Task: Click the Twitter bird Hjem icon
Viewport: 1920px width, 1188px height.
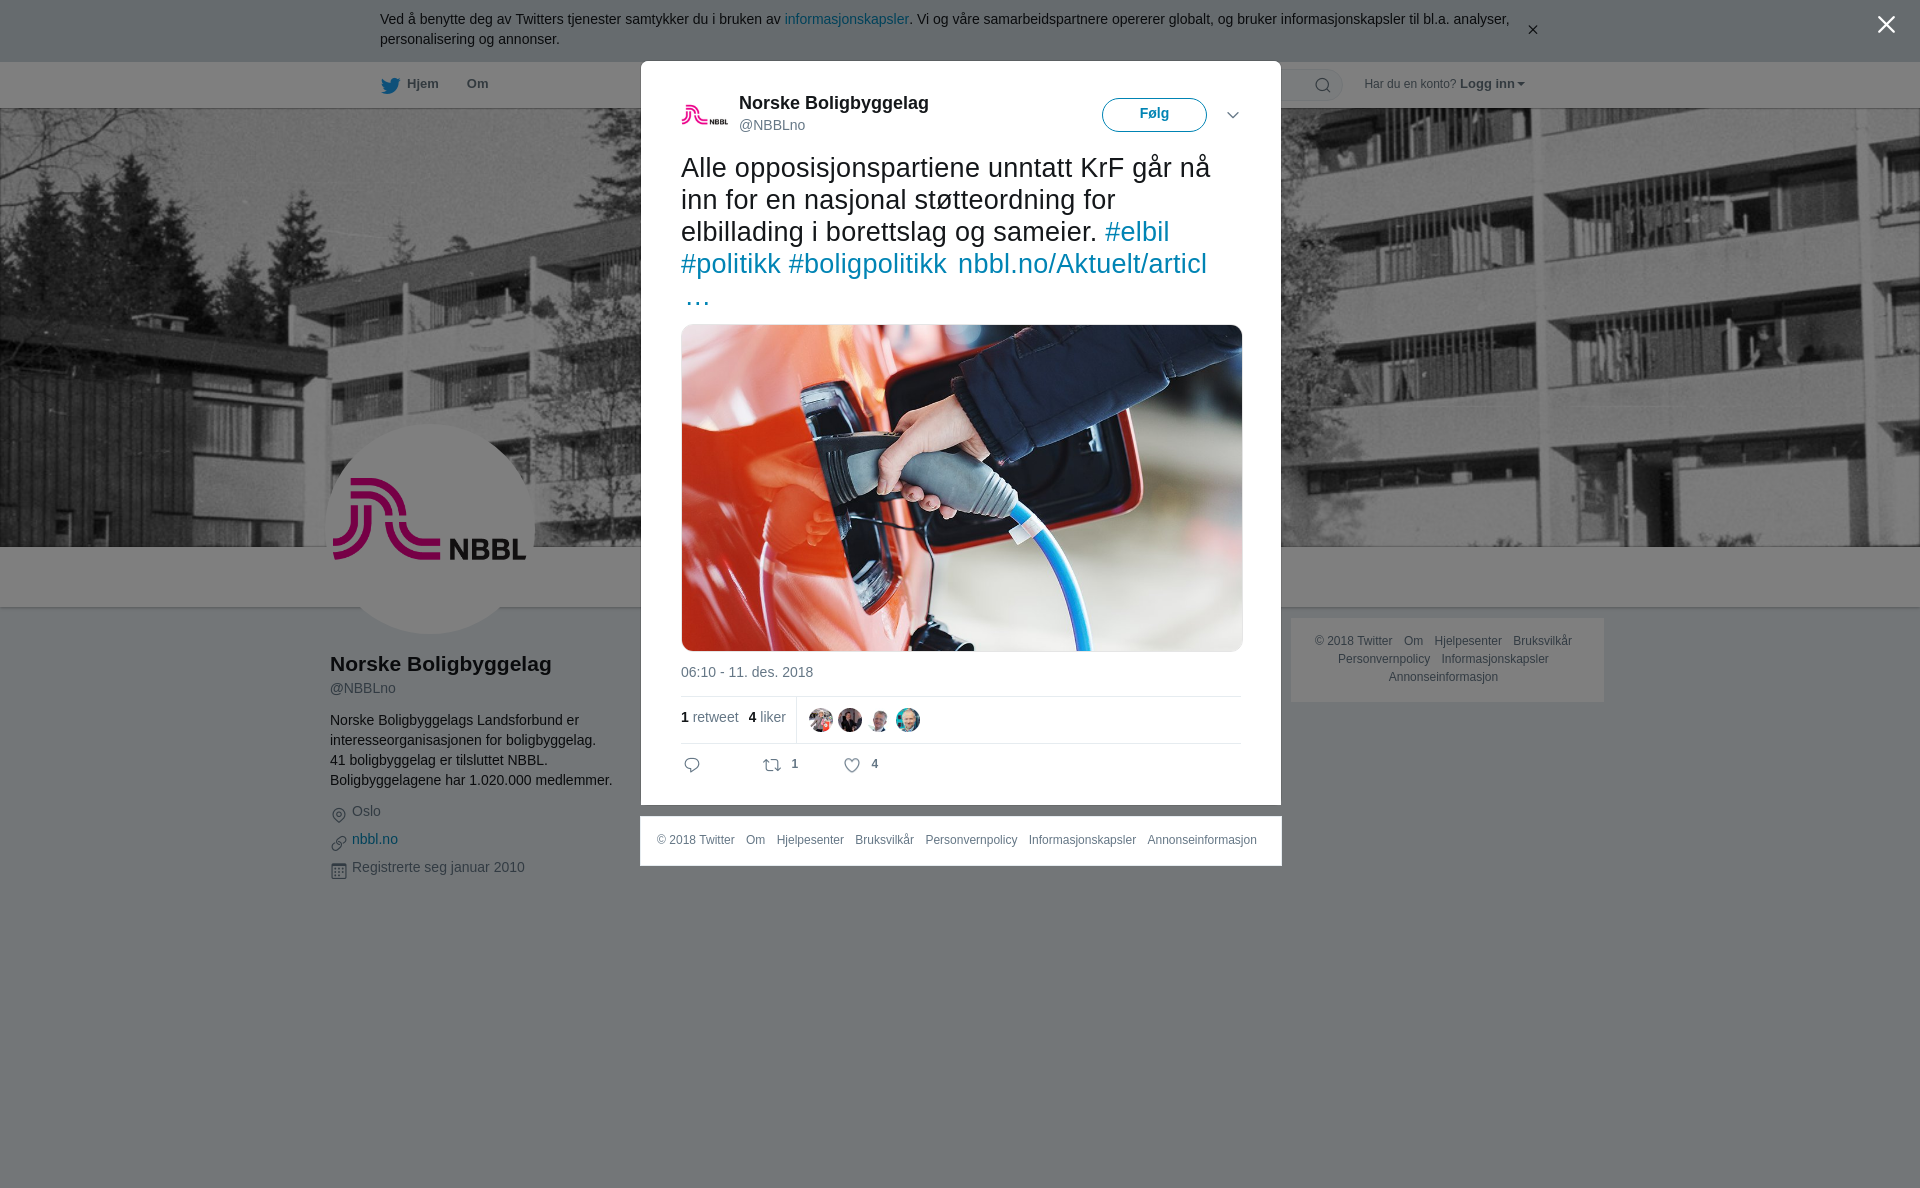Action: (390, 85)
